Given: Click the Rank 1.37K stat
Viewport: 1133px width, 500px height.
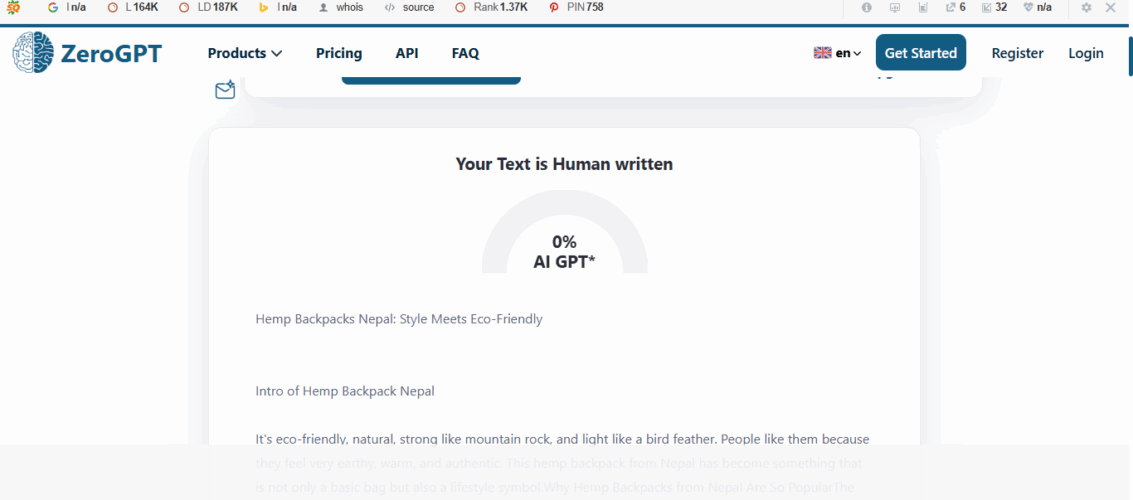Looking at the screenshot, I should click(x=492, y=8).
